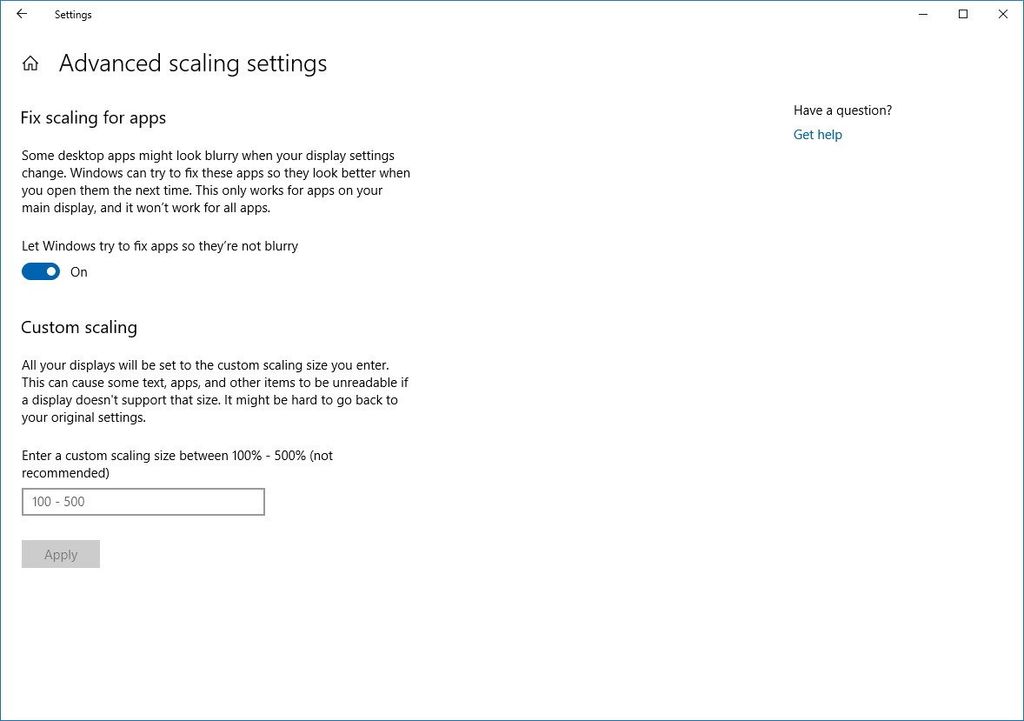1024x721 pixels.
Task: Click inside the custom scaling size field
Action: click(142, 501)
